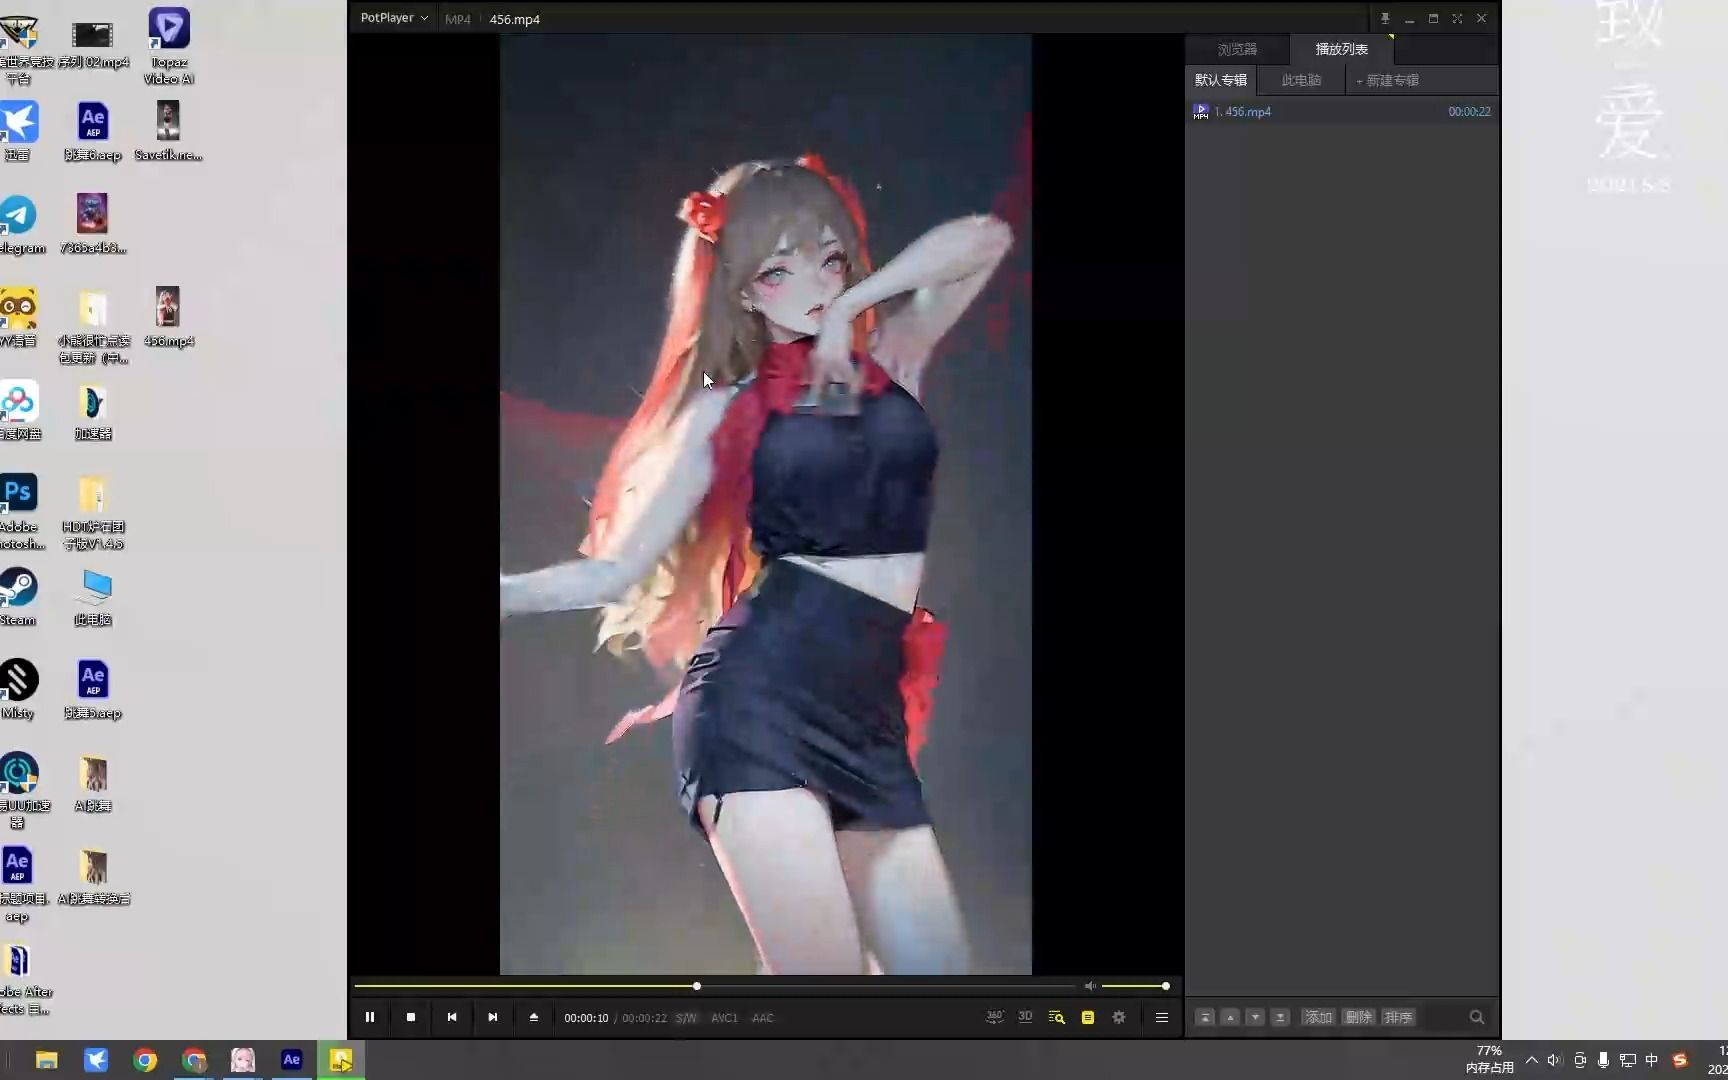Select 序列 02.mp4 desktop file
1728x1080 pixels.
point(92,43)
